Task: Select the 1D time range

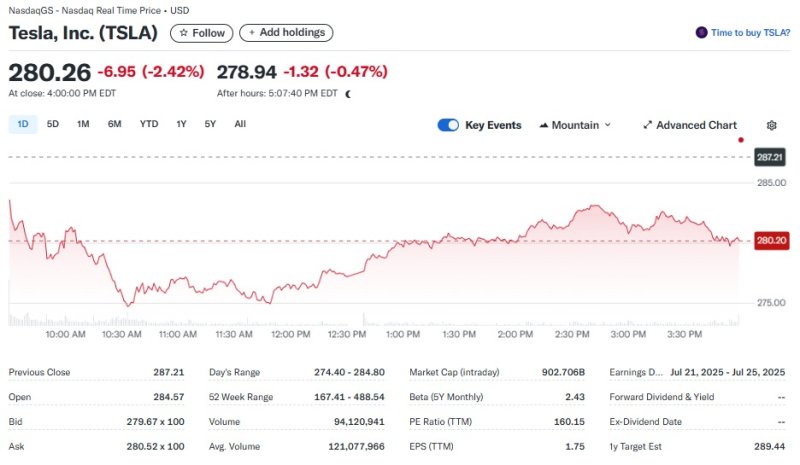Action: click(23, 124)
